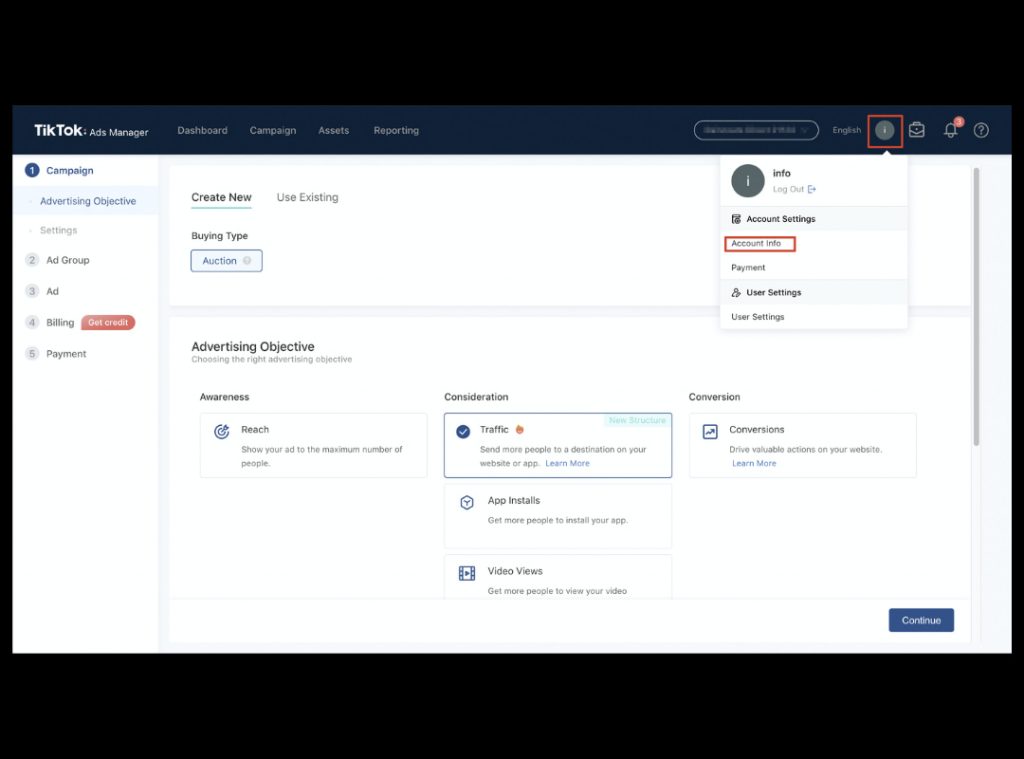Click the Reach target icon
1024x759 pixels.
coord(222,431)
